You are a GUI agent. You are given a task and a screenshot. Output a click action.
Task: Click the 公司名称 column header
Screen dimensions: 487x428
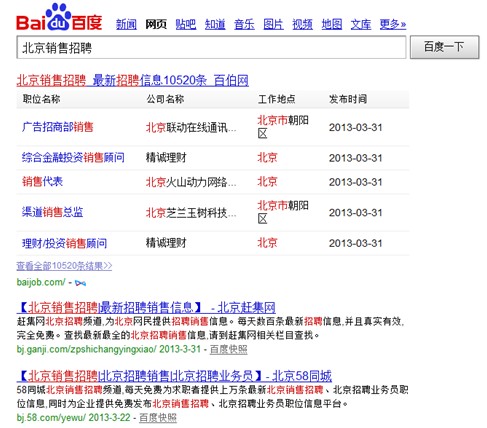[165, 99]
